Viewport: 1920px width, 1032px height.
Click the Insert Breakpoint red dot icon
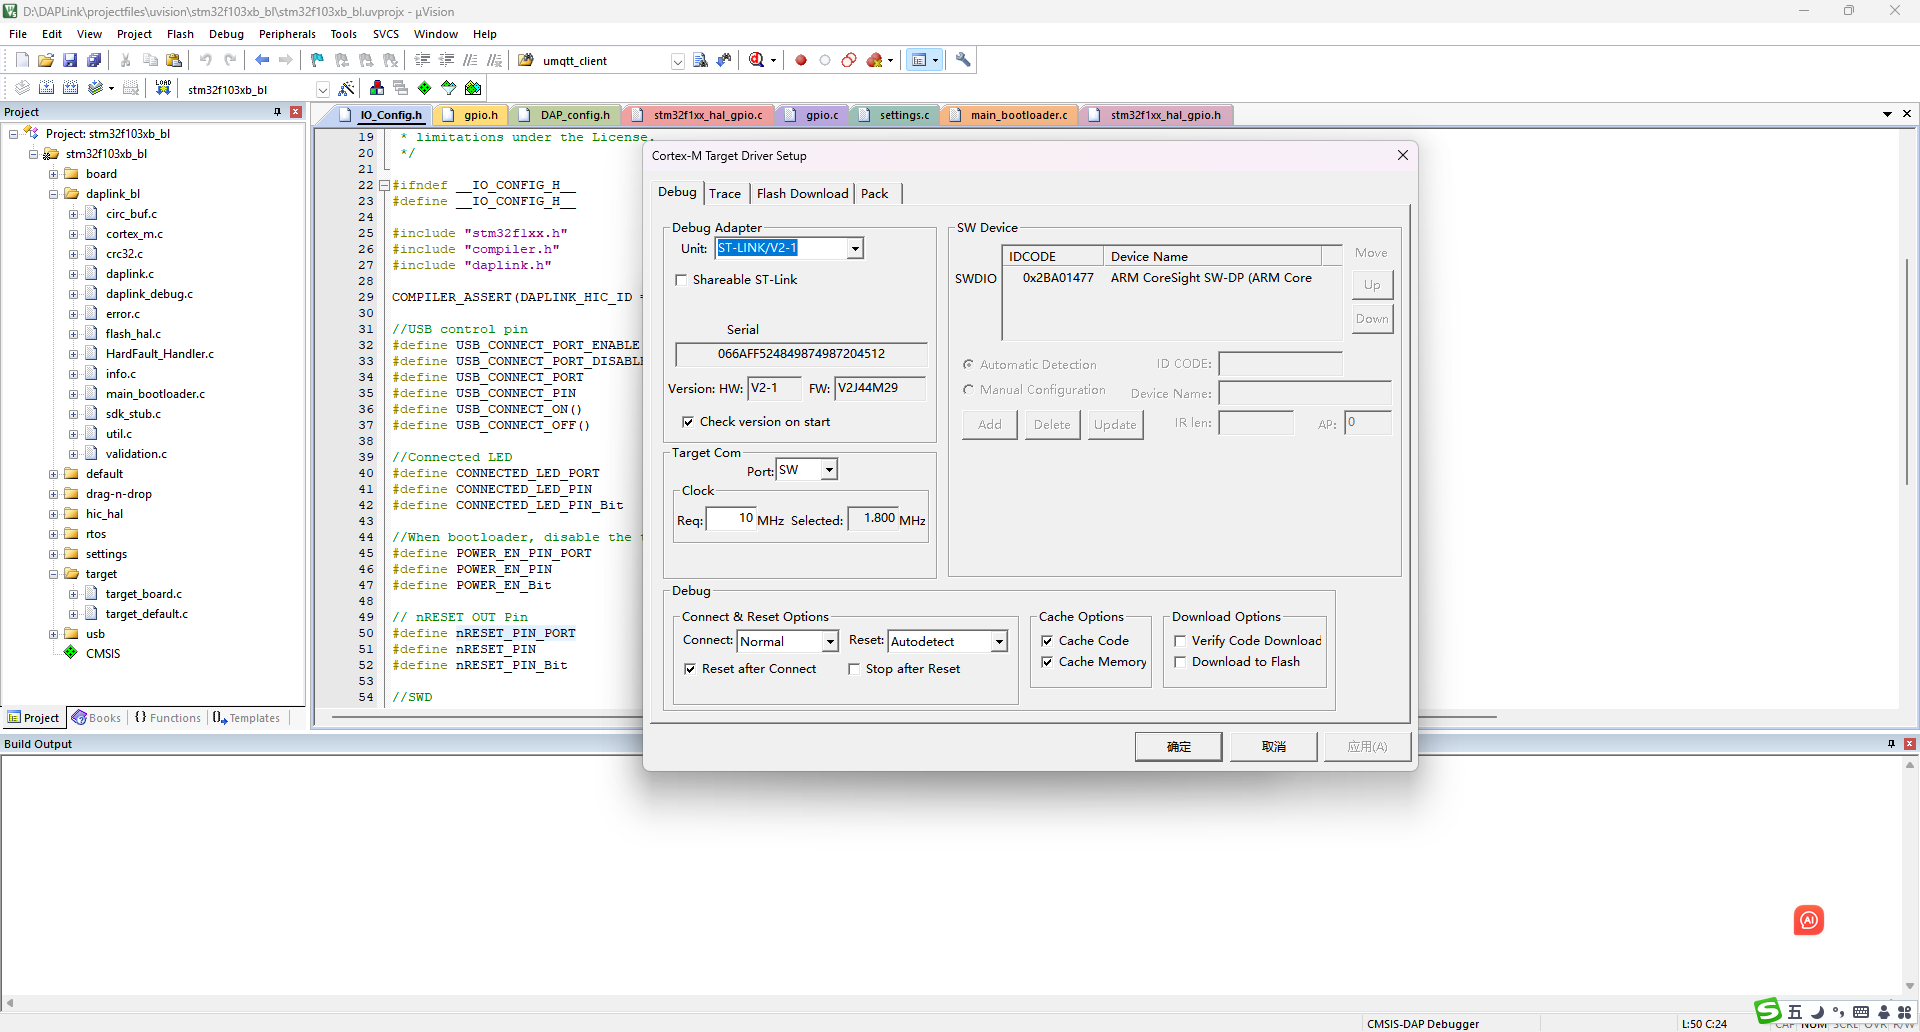pos(801,60)
